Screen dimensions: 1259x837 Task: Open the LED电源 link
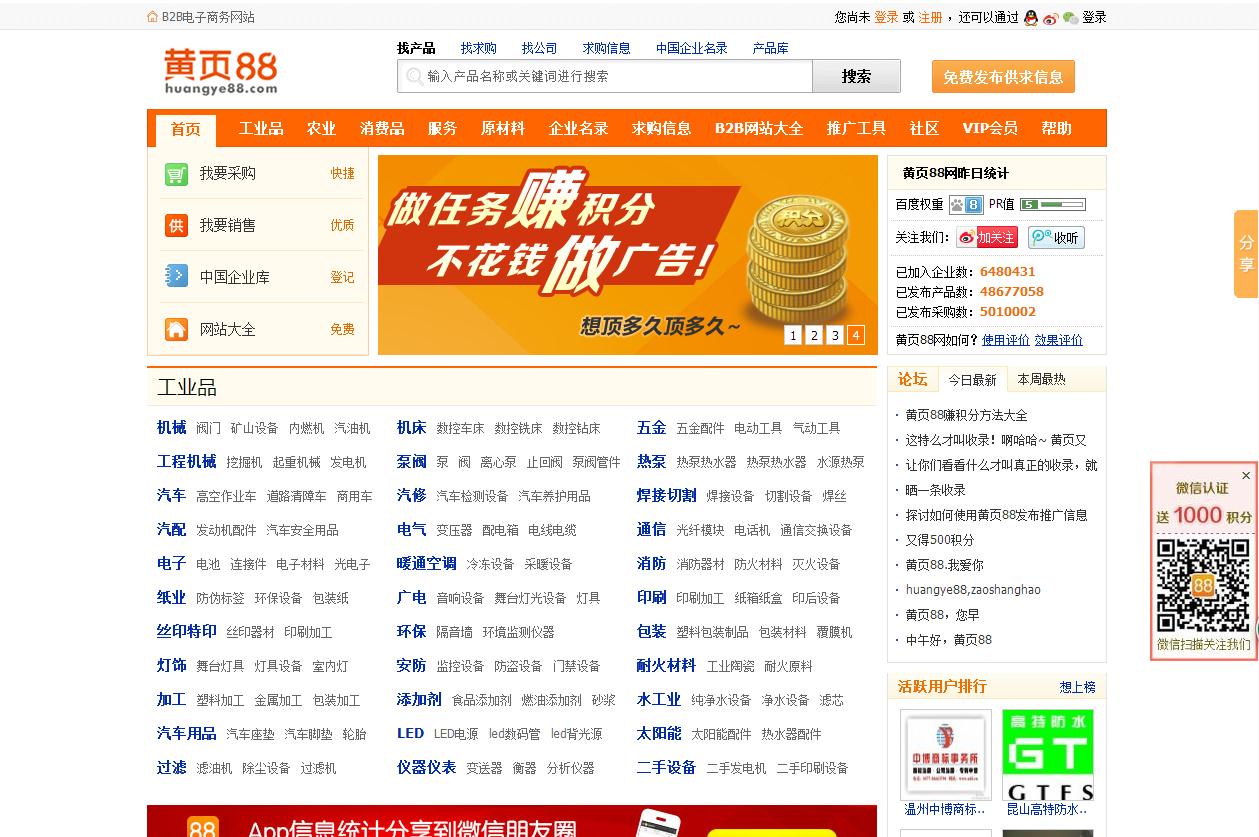(x=456, y=734)
